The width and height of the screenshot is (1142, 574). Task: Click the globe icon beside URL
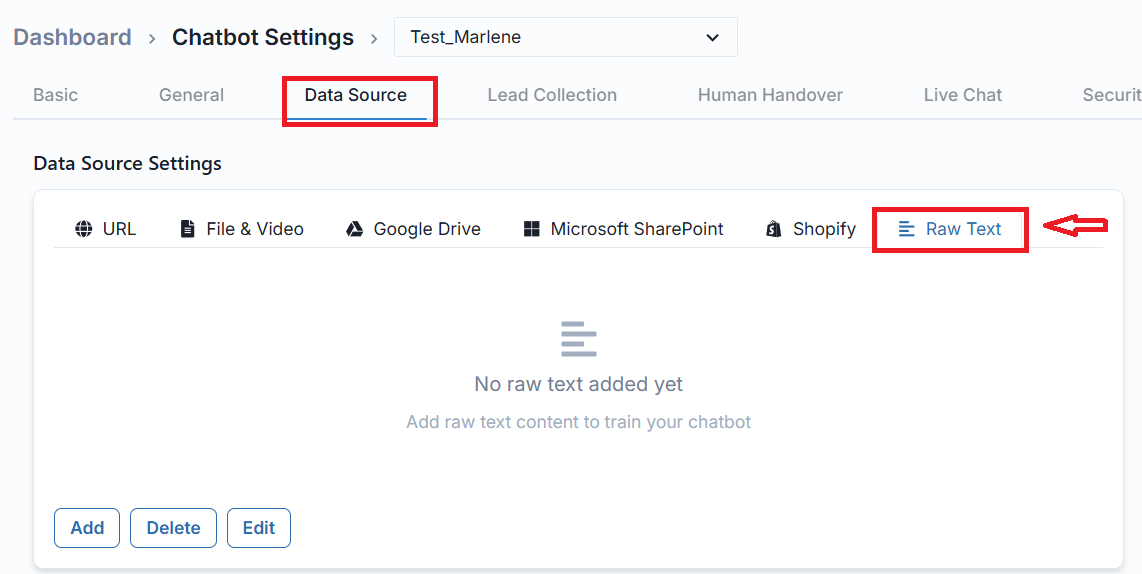(x=84, y=229)
